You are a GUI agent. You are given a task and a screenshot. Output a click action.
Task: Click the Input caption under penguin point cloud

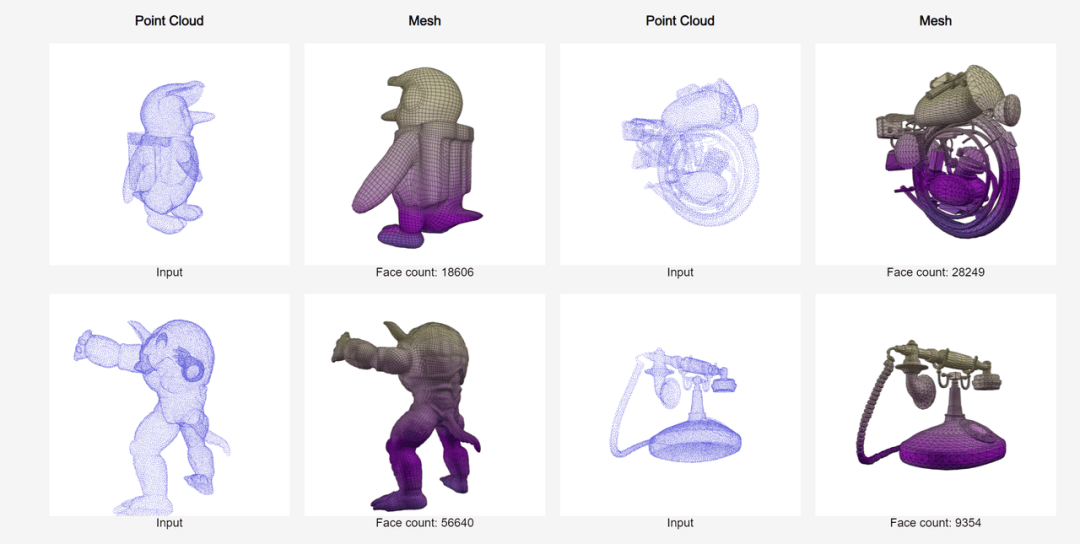pos(169,272)
